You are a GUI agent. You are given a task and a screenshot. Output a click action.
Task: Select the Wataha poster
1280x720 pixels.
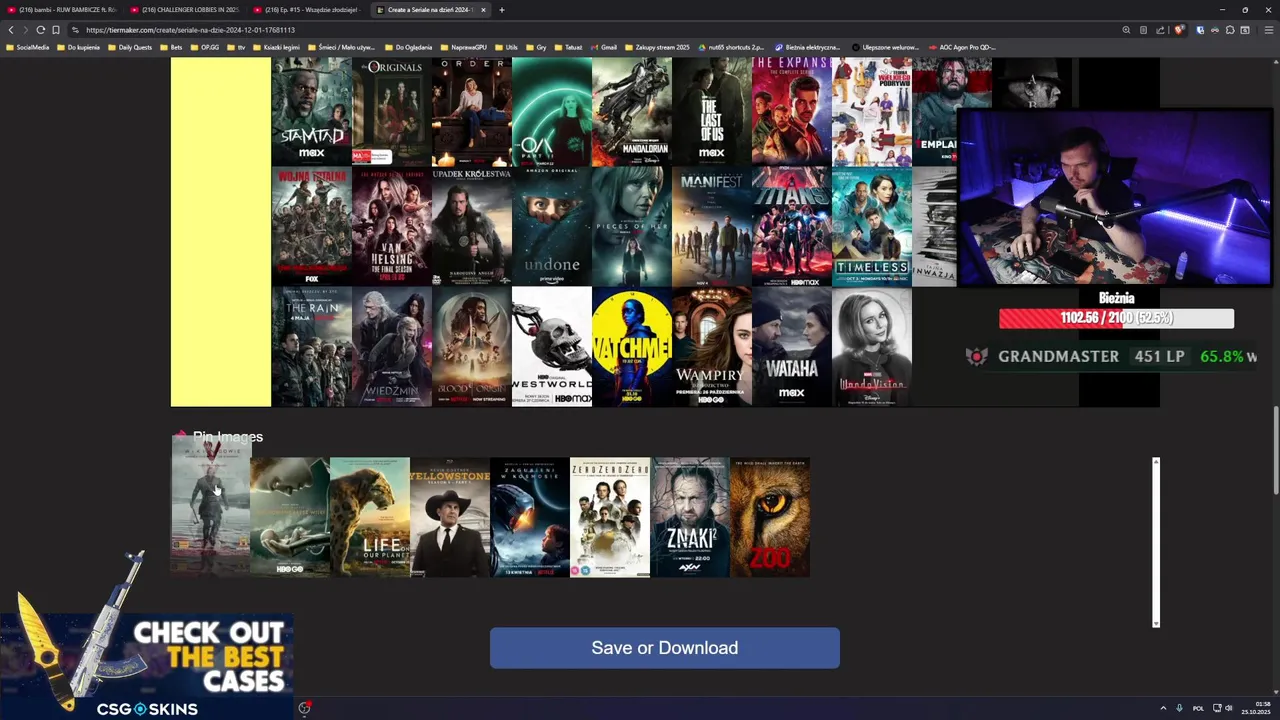pyautogui.click(x=791, y=347)
